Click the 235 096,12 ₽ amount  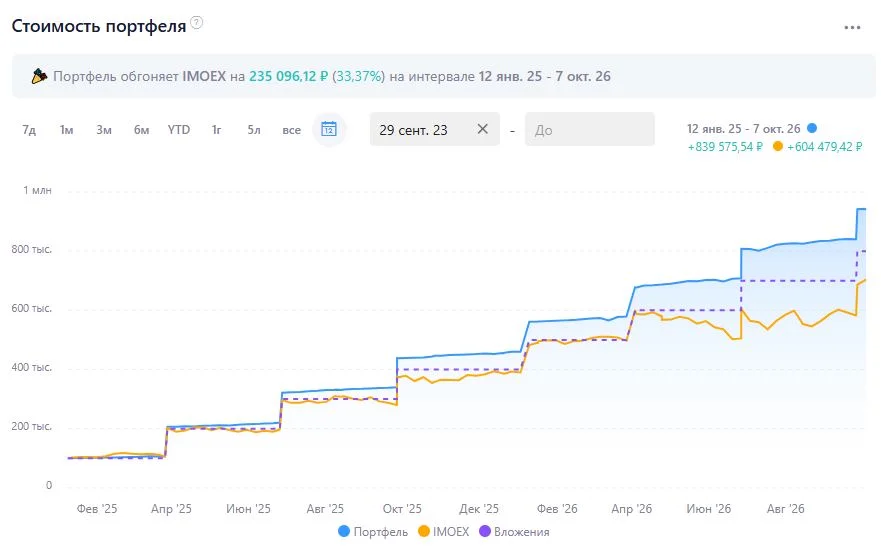pyautogui.click(x=288, y=76)
